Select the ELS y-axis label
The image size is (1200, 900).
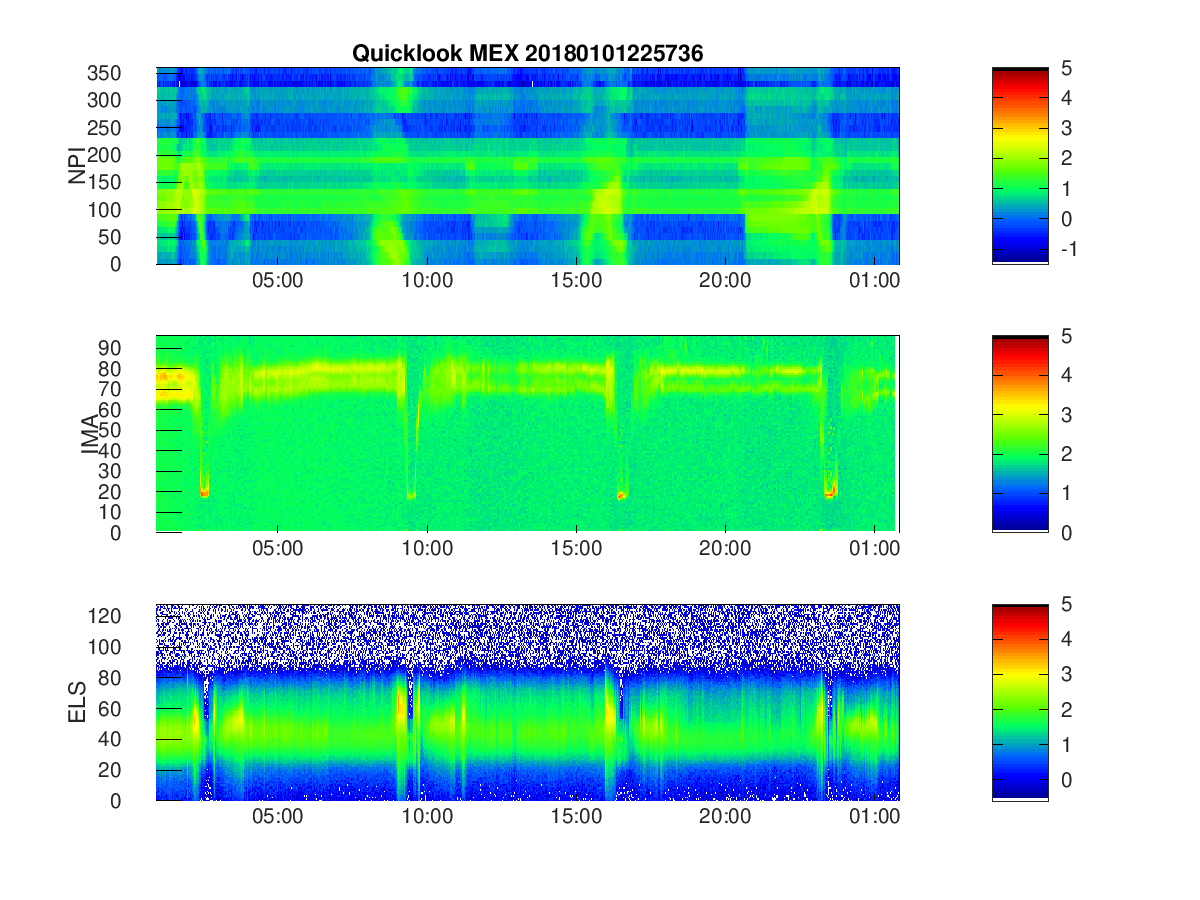(77, 702)
